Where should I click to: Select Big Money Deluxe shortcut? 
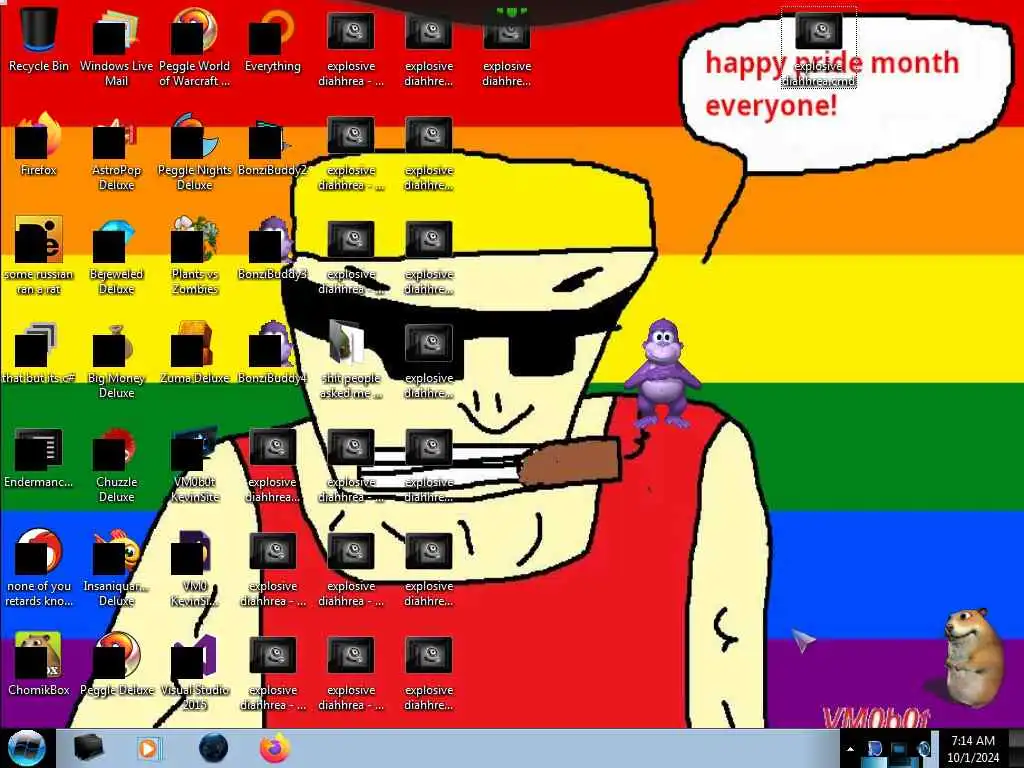(x=116, y=359)
